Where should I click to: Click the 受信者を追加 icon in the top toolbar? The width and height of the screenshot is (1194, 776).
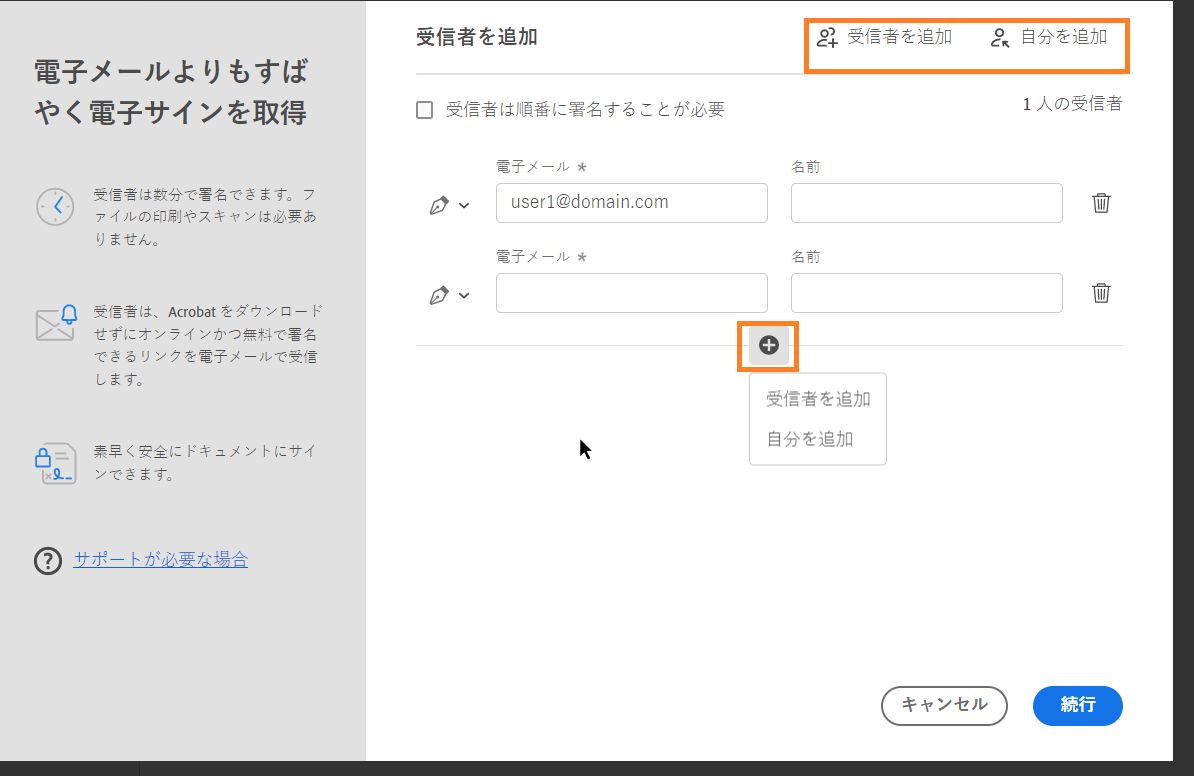coord(825,37)
